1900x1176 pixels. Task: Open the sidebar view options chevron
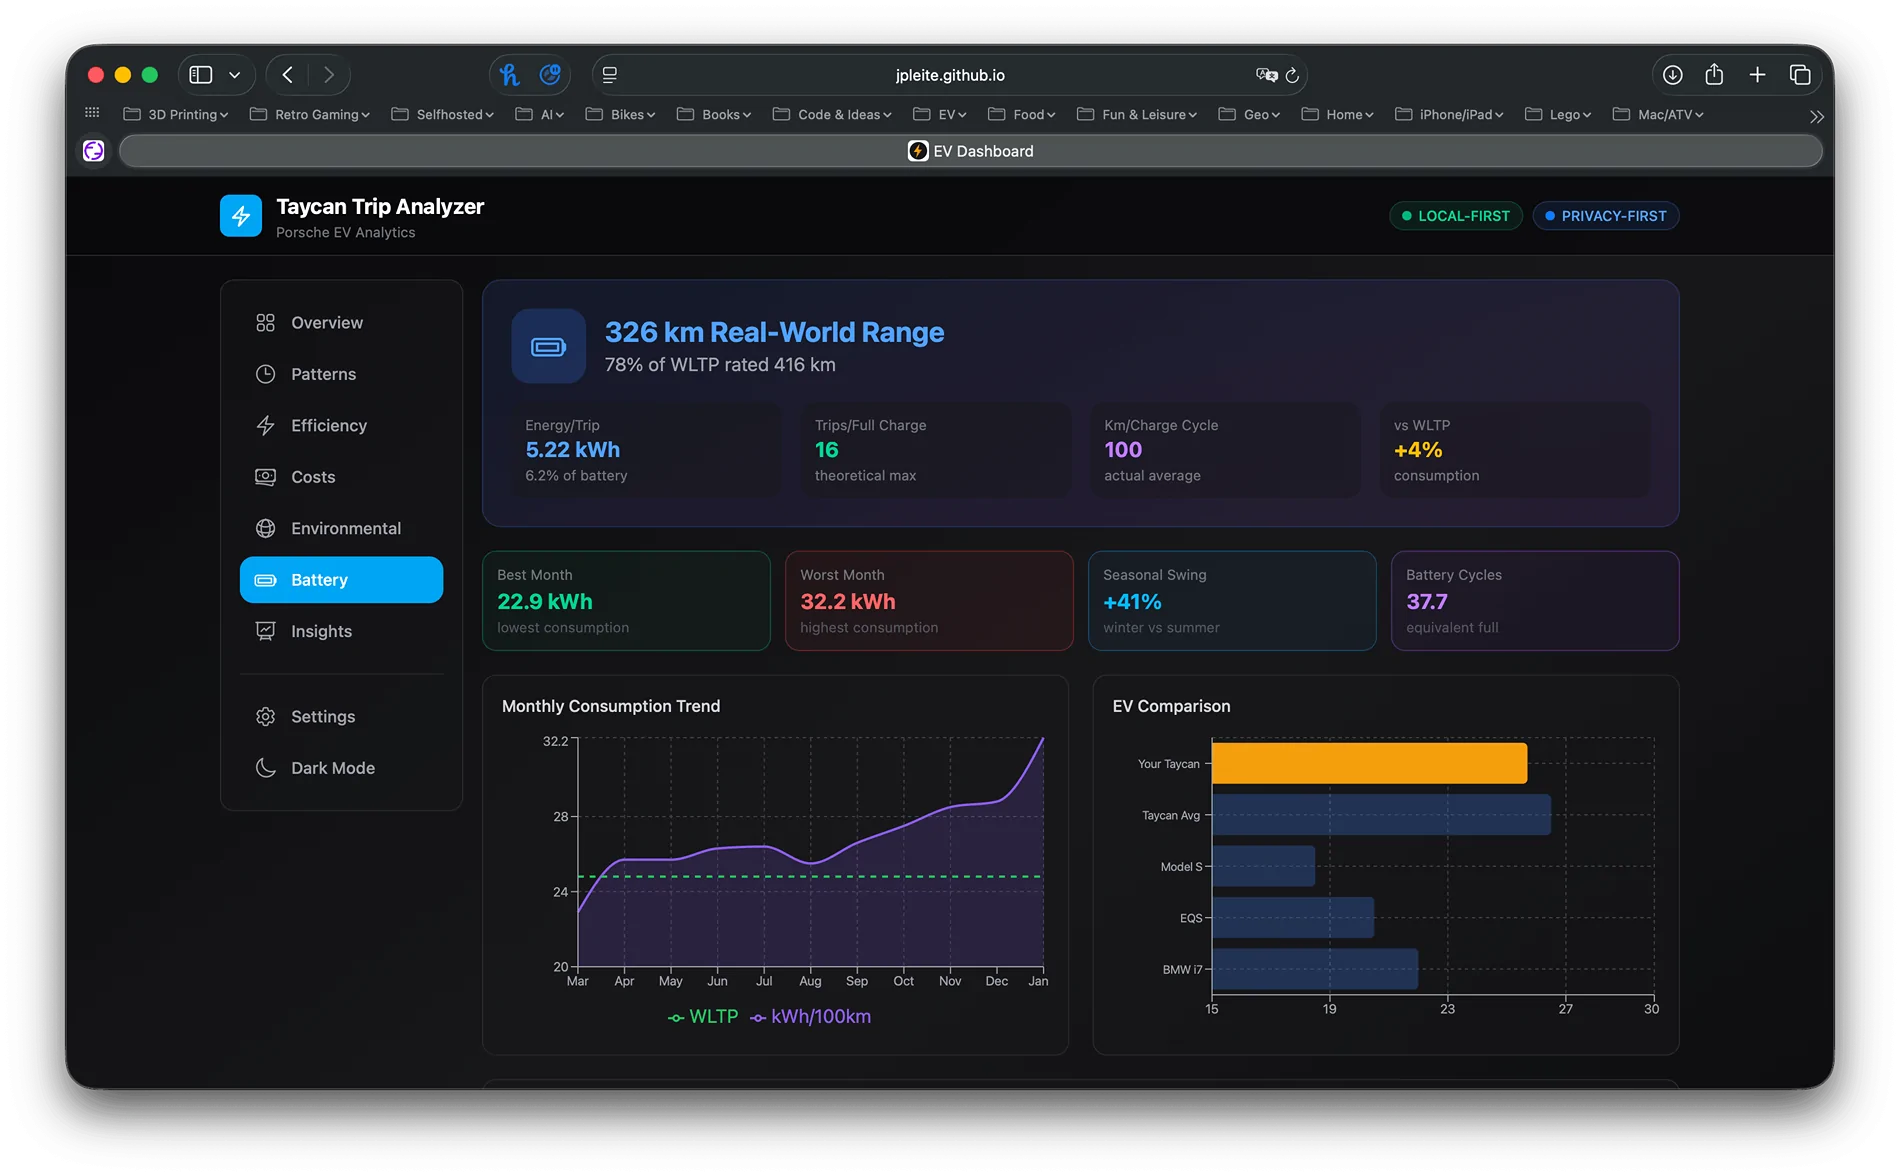coord(235,74)
